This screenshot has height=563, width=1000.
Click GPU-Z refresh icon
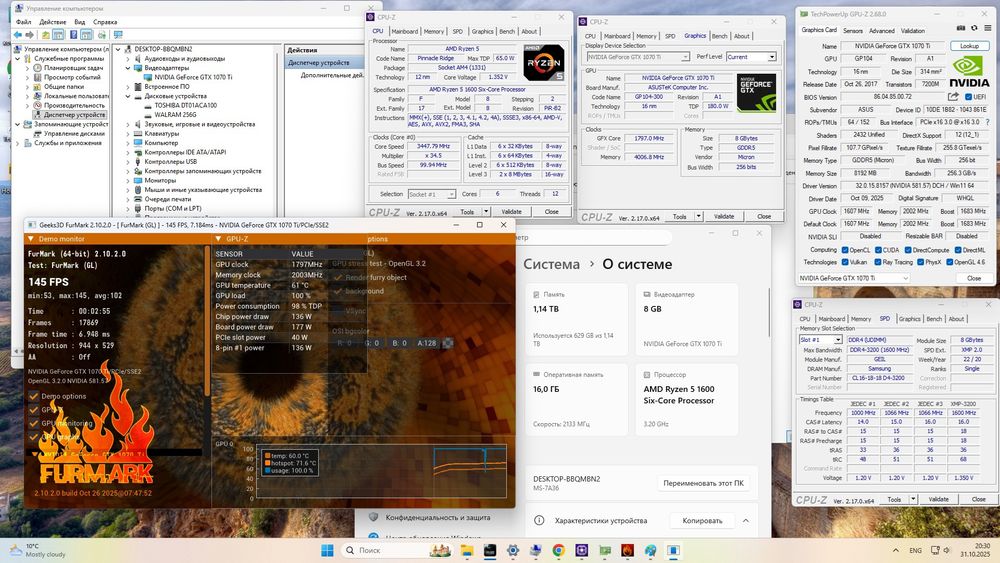974,28
